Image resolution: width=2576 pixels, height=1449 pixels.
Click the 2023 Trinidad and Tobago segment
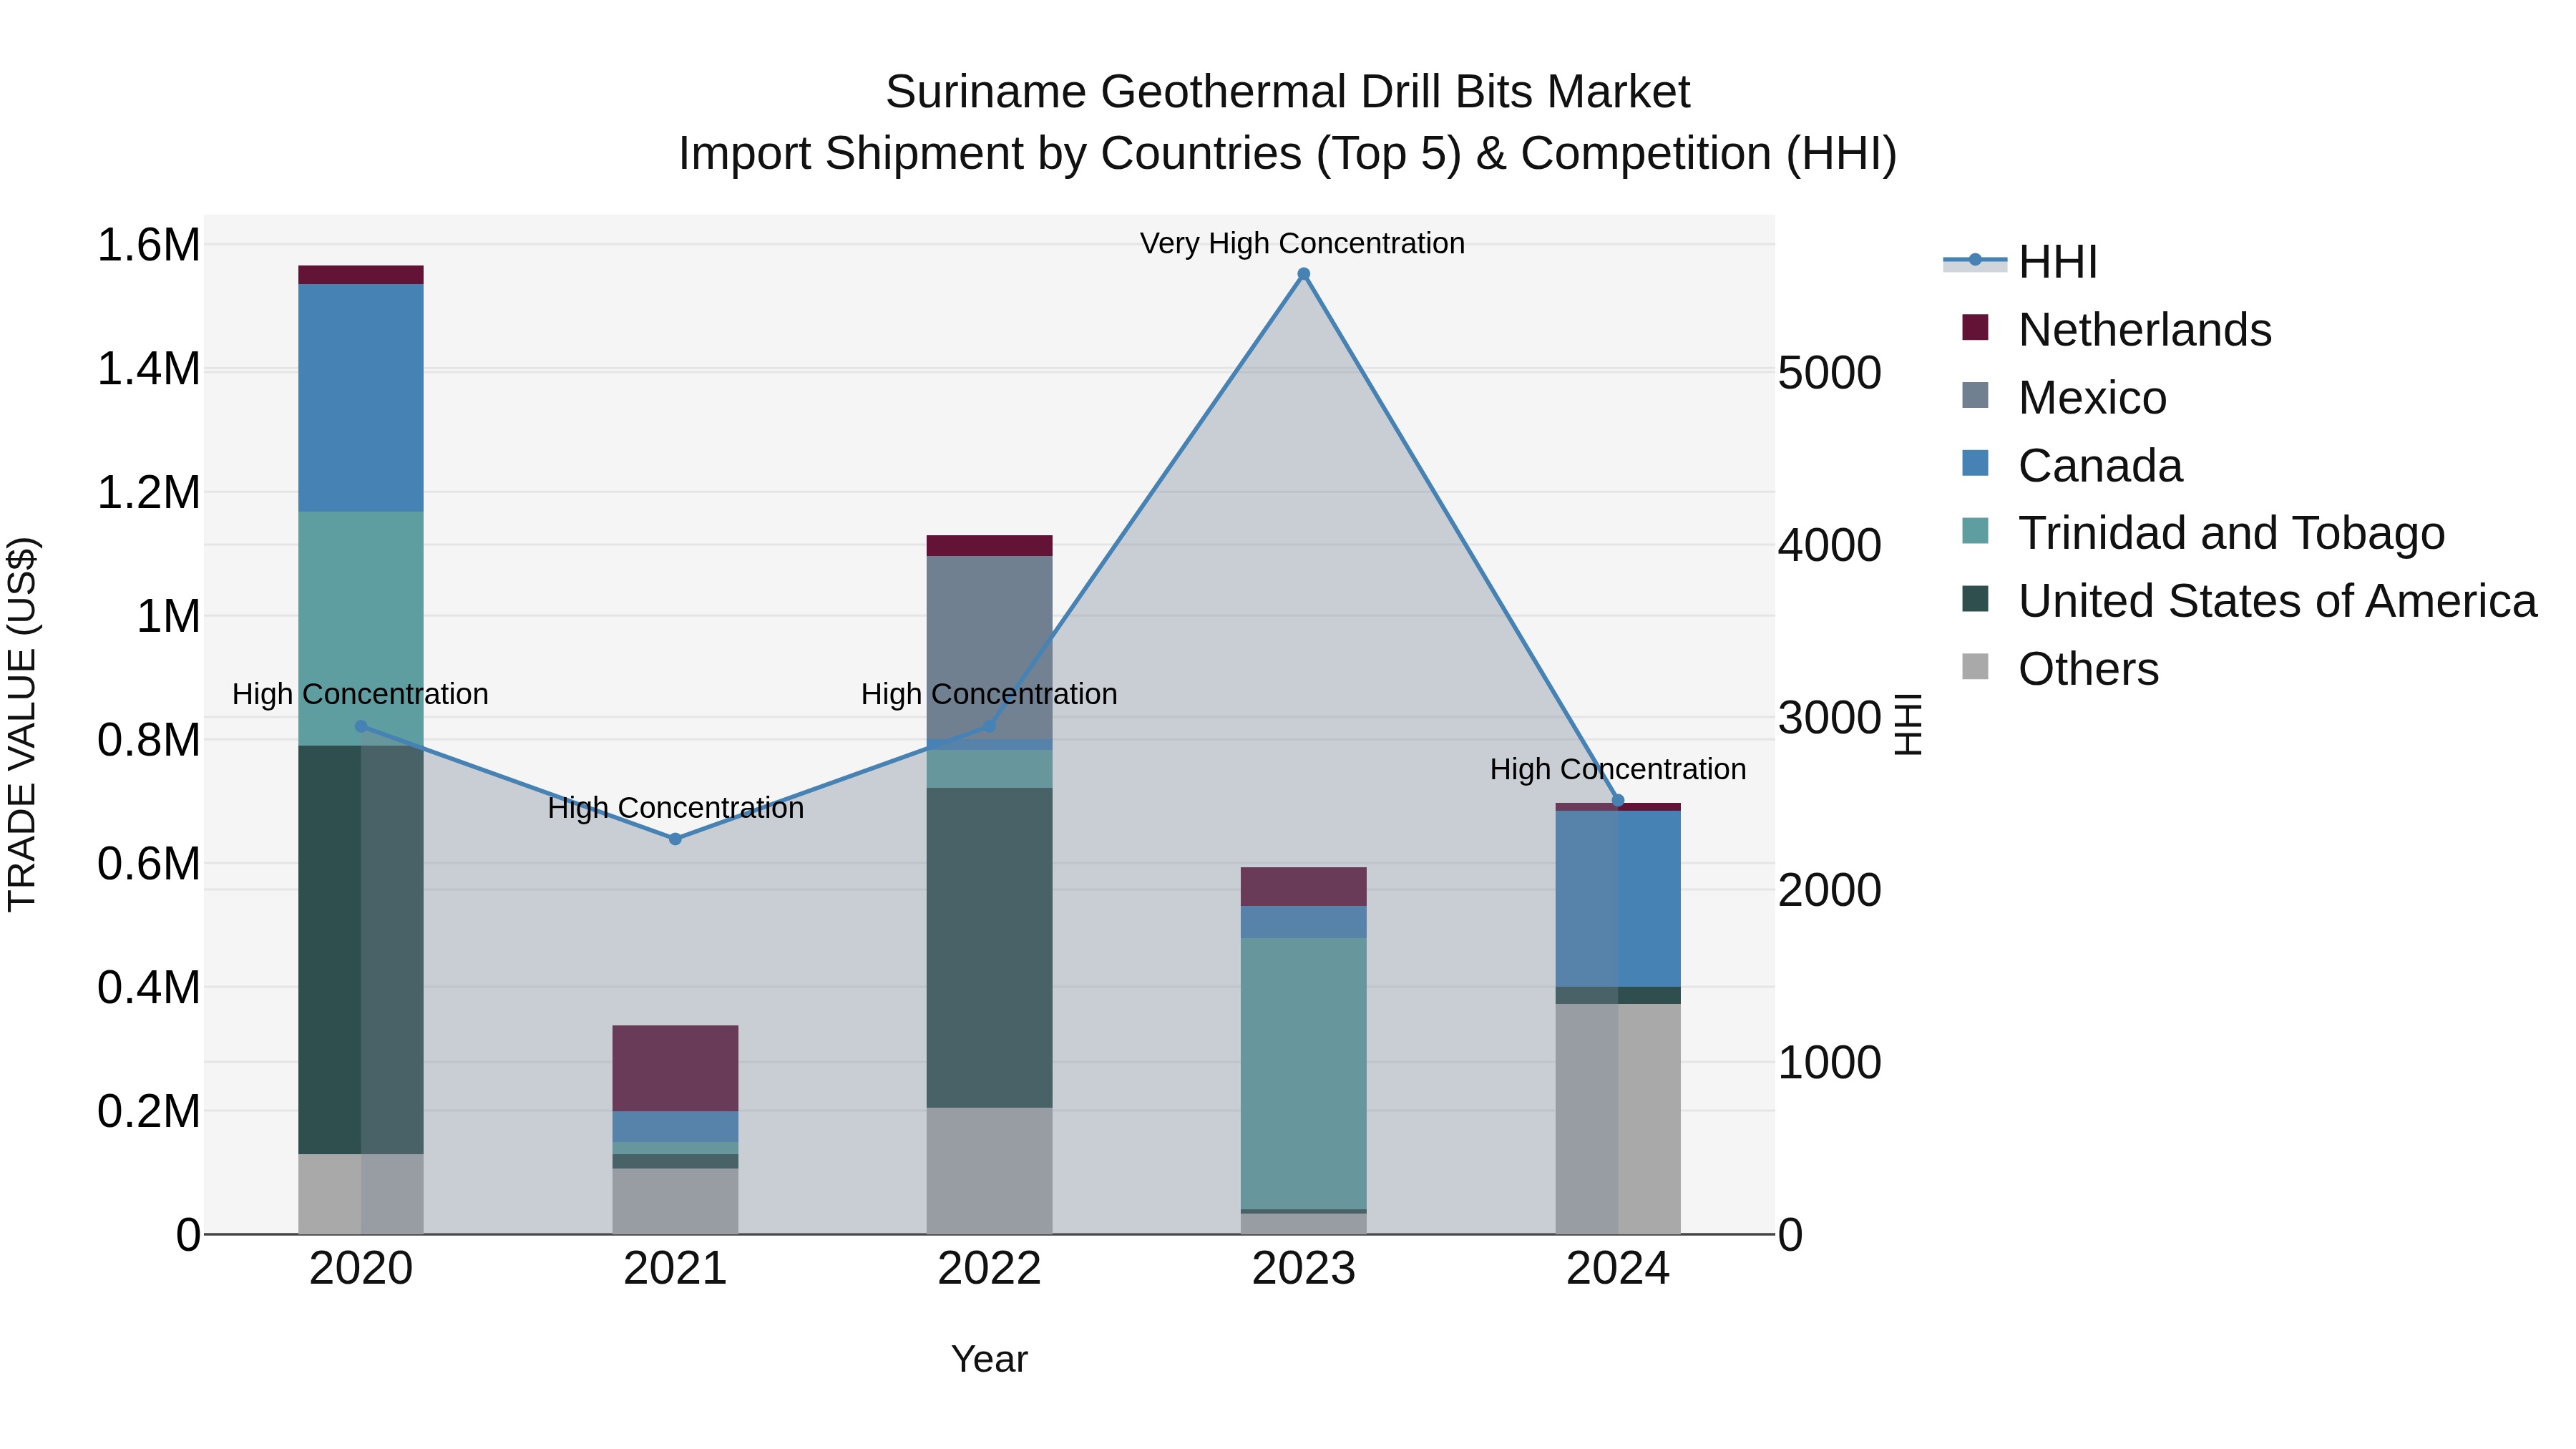(x=1303, y=1074)
